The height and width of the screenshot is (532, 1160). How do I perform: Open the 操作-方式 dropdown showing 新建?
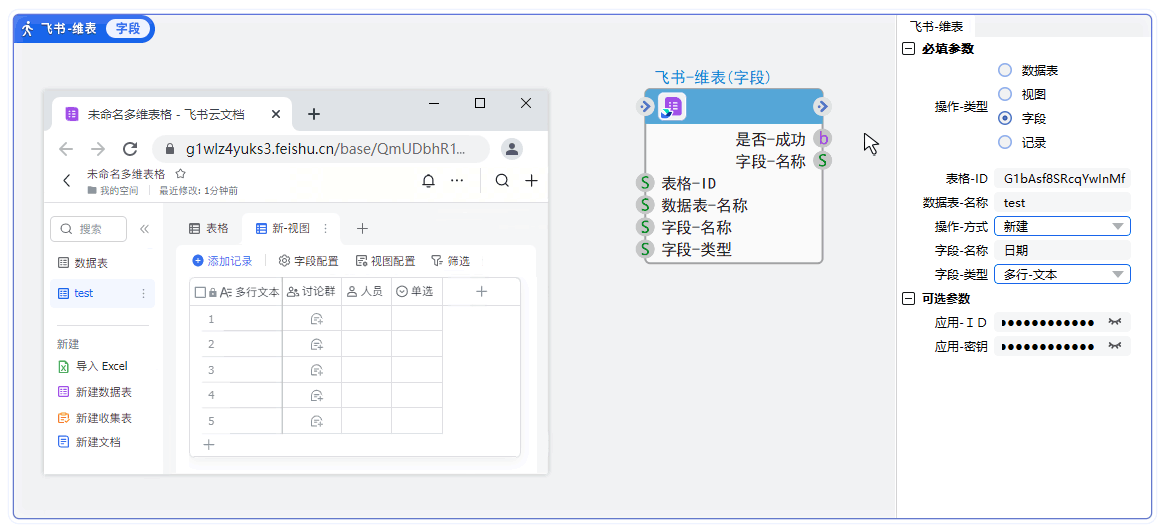tap(1062, 226)
